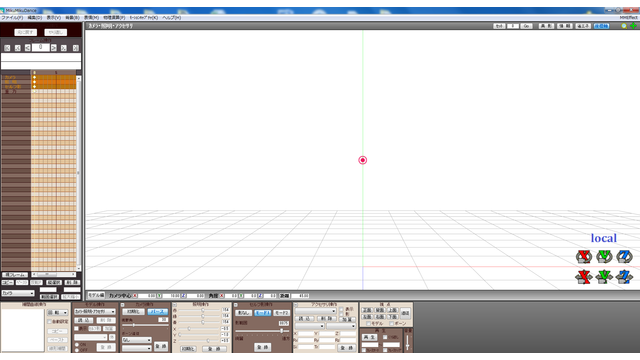Adjust the shadow range slider in the self-shadow panel
The image size is (640, 360).
(262, 331)
